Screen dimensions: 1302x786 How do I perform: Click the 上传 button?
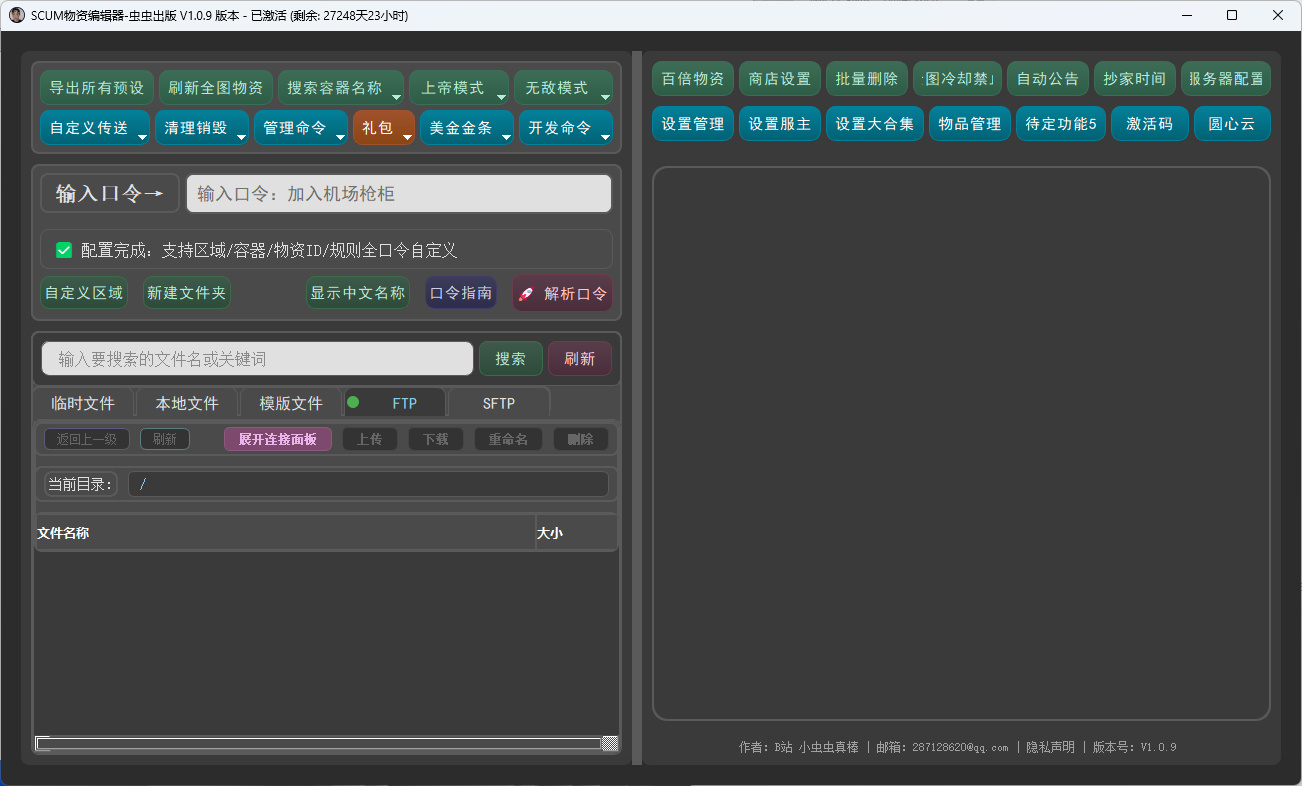pyautogui.click(x=370, y=439)
